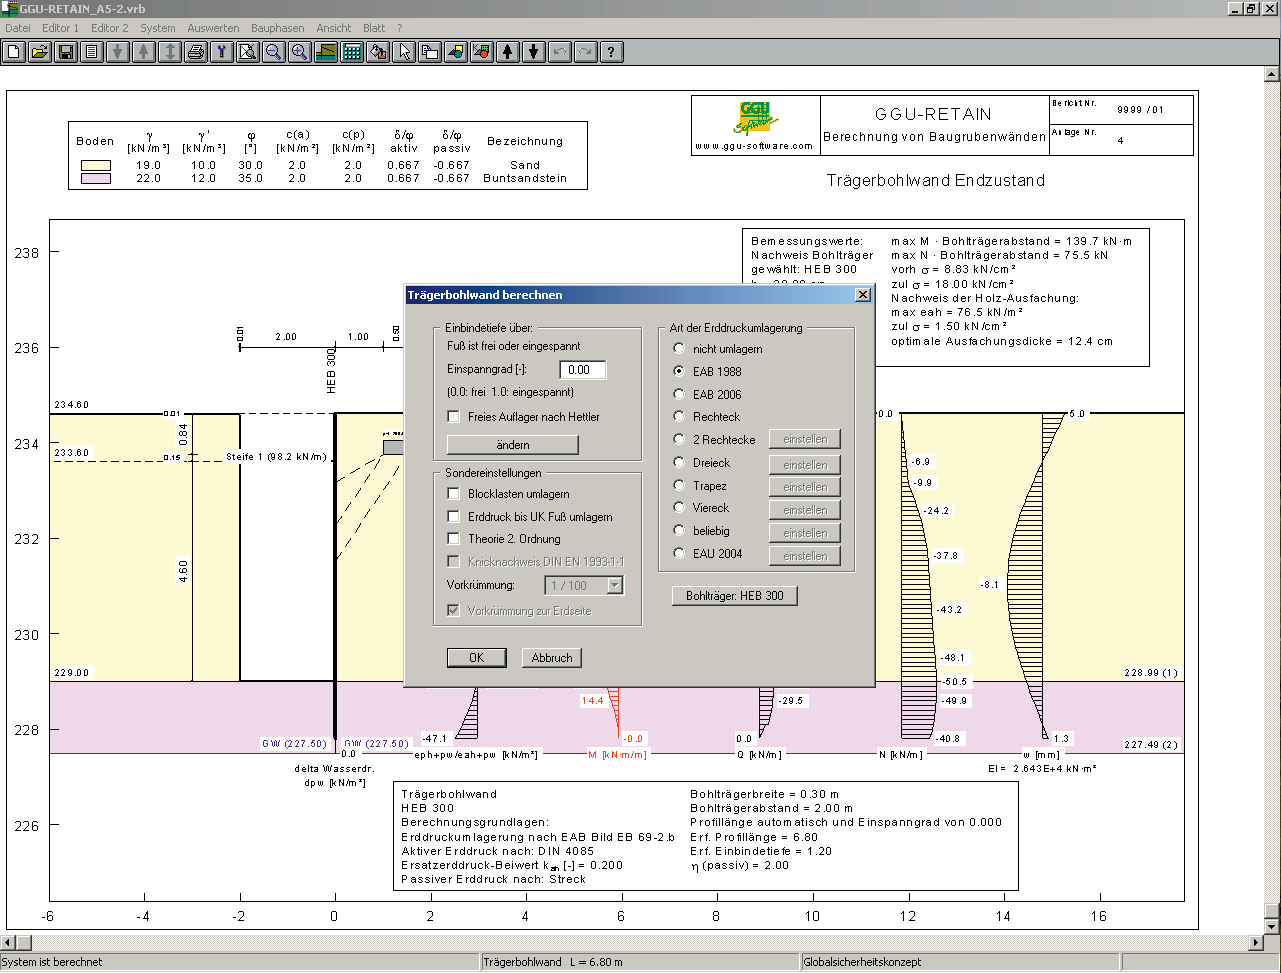The width and height of the screenshot is (1281, 973).
Task: Open the Vorkrümmung 1 / 100 dropdown
Action: point(615,586)
